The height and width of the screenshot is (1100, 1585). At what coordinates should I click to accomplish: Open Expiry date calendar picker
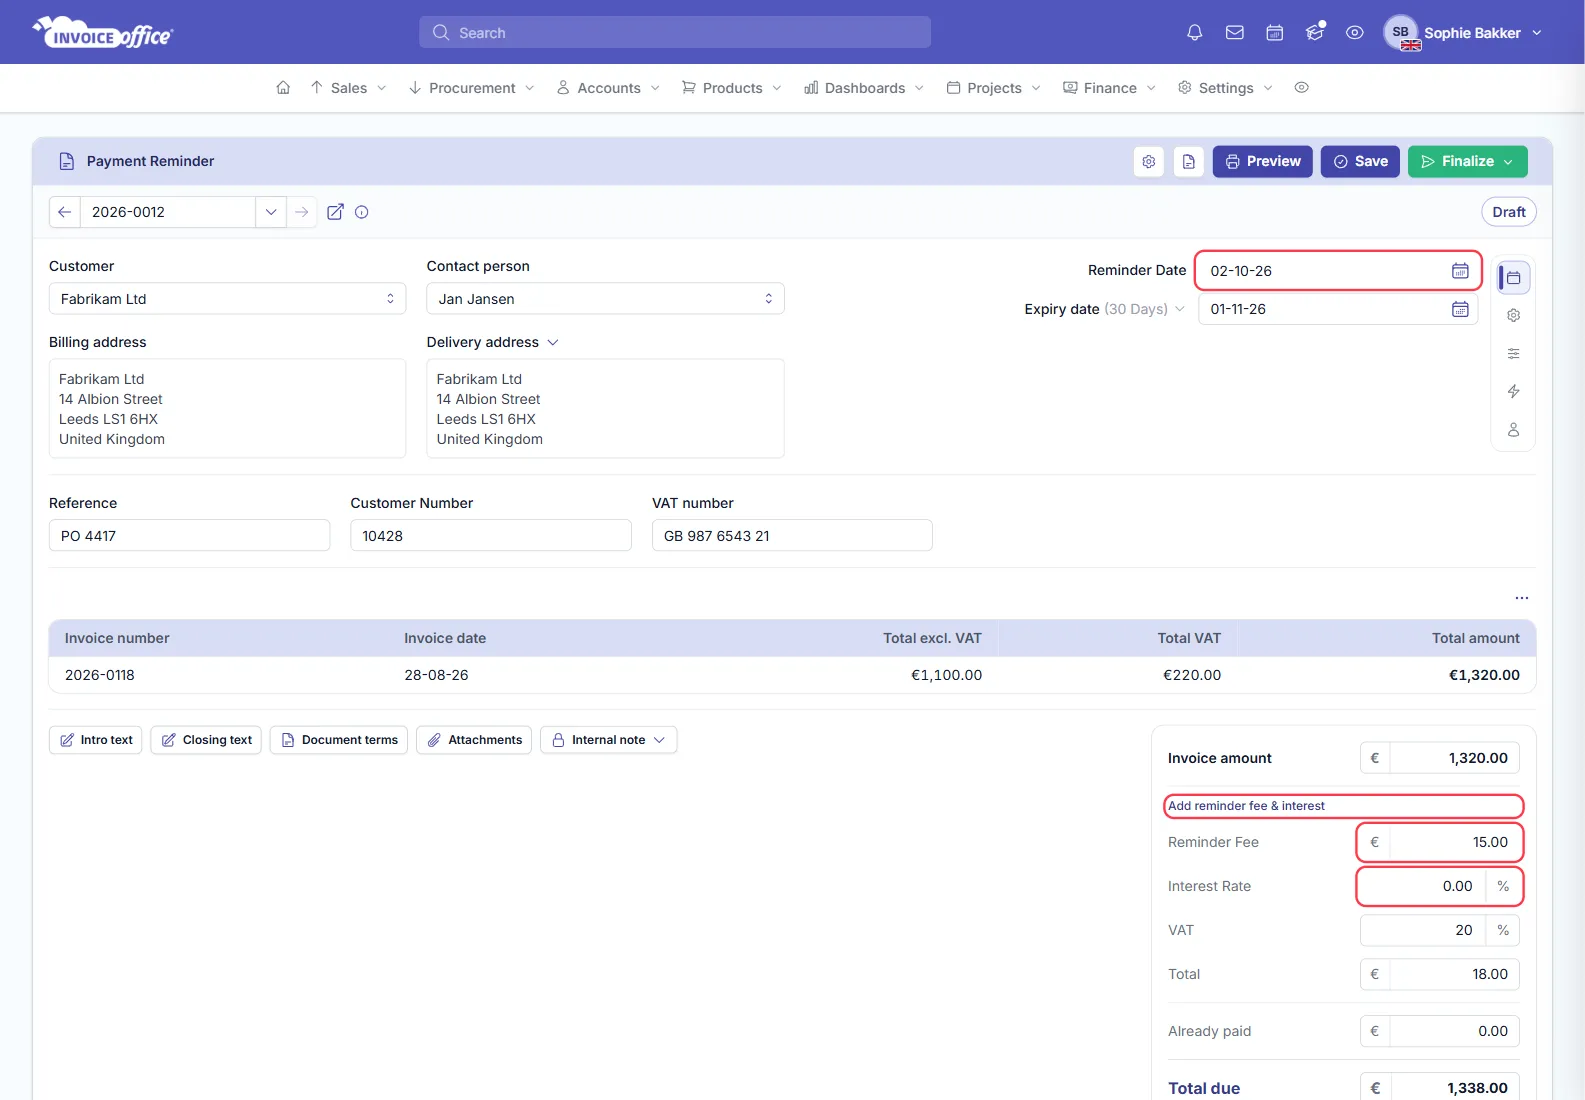1460,309
